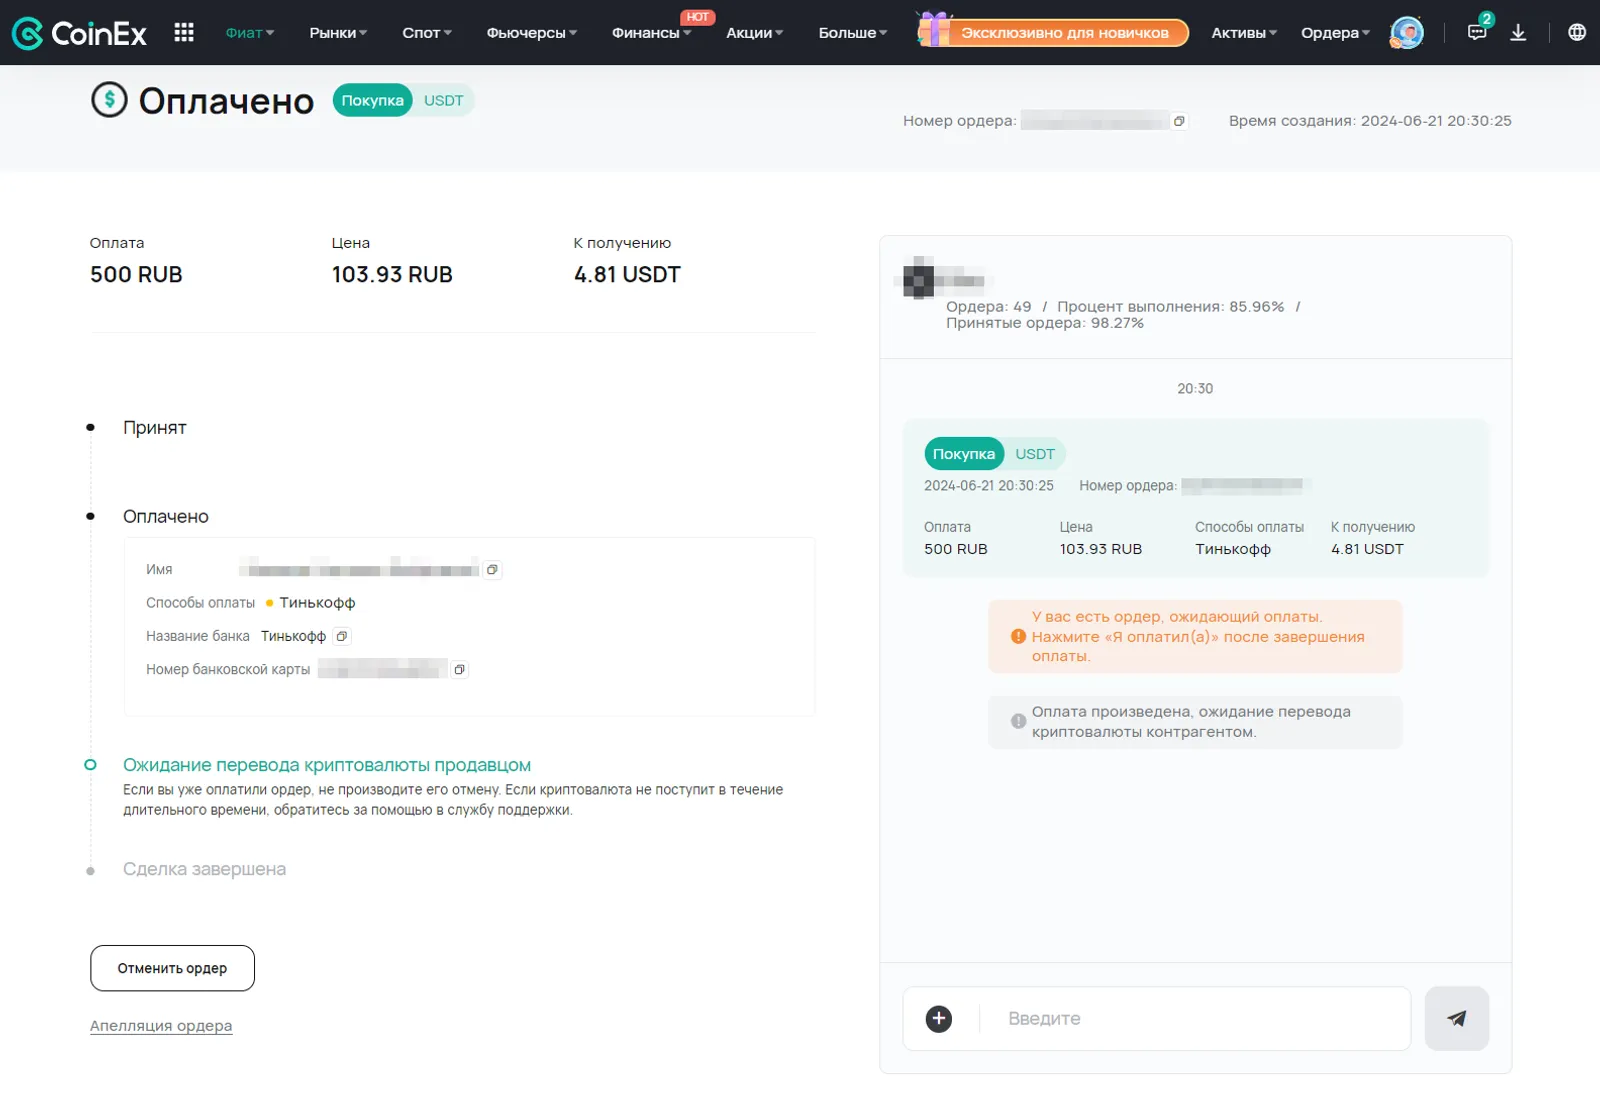Click Тинькофф payment method in chat card
The height and width of the screenshot is (1093, 1600).
click(x=1233, y=549)
